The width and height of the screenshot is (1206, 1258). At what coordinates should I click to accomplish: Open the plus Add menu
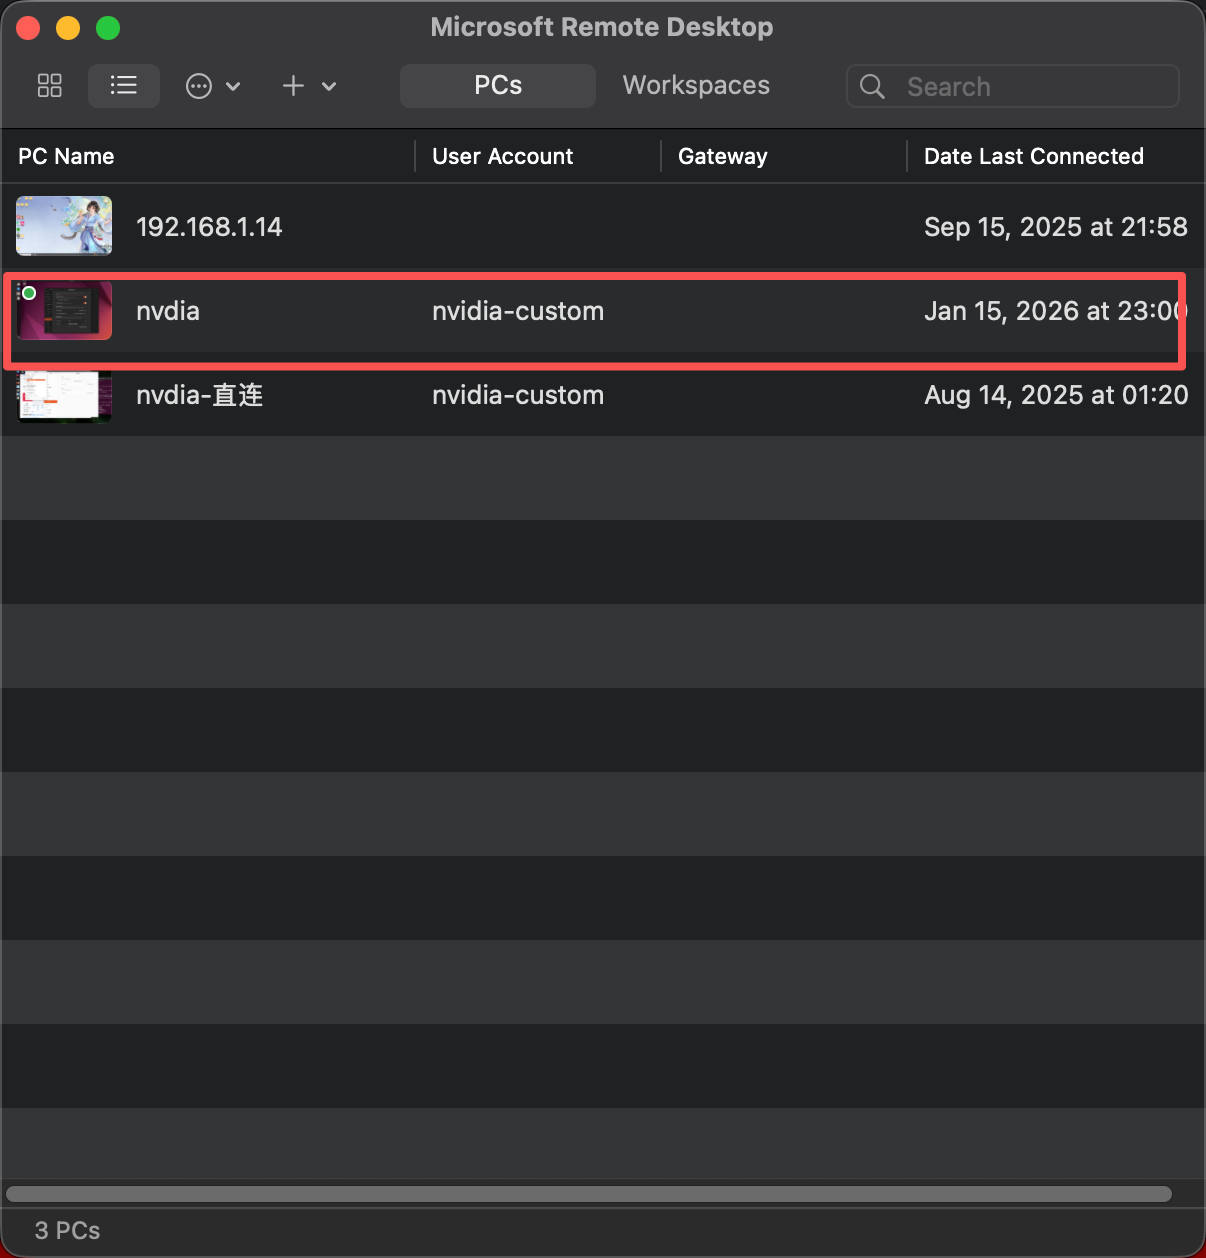coord(309,86)
